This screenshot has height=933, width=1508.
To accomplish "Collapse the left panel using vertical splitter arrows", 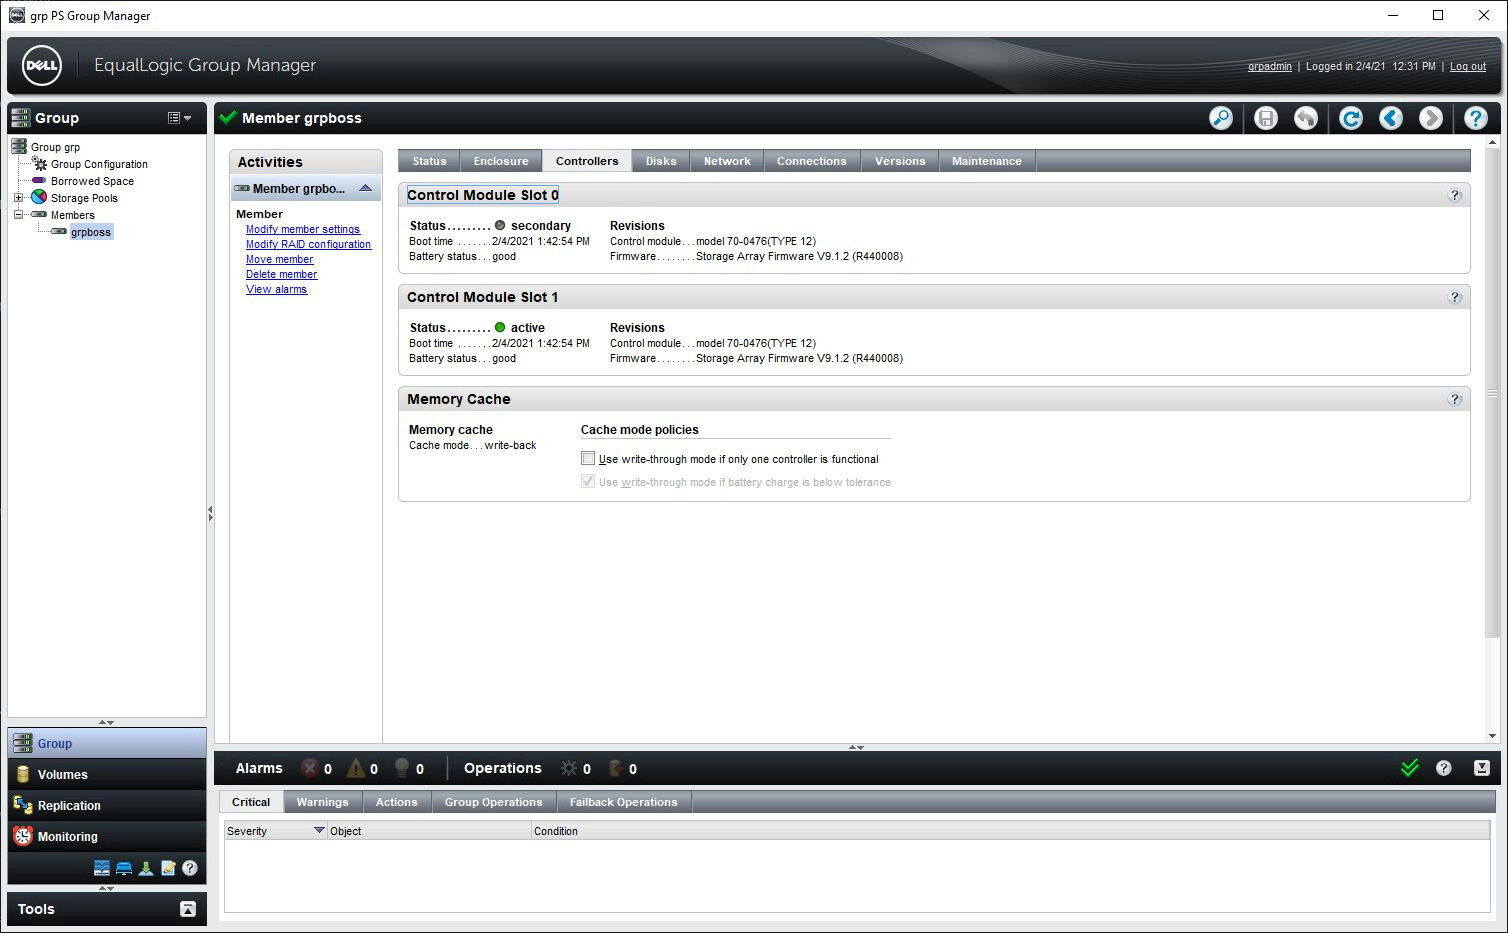I will (210, 512).
